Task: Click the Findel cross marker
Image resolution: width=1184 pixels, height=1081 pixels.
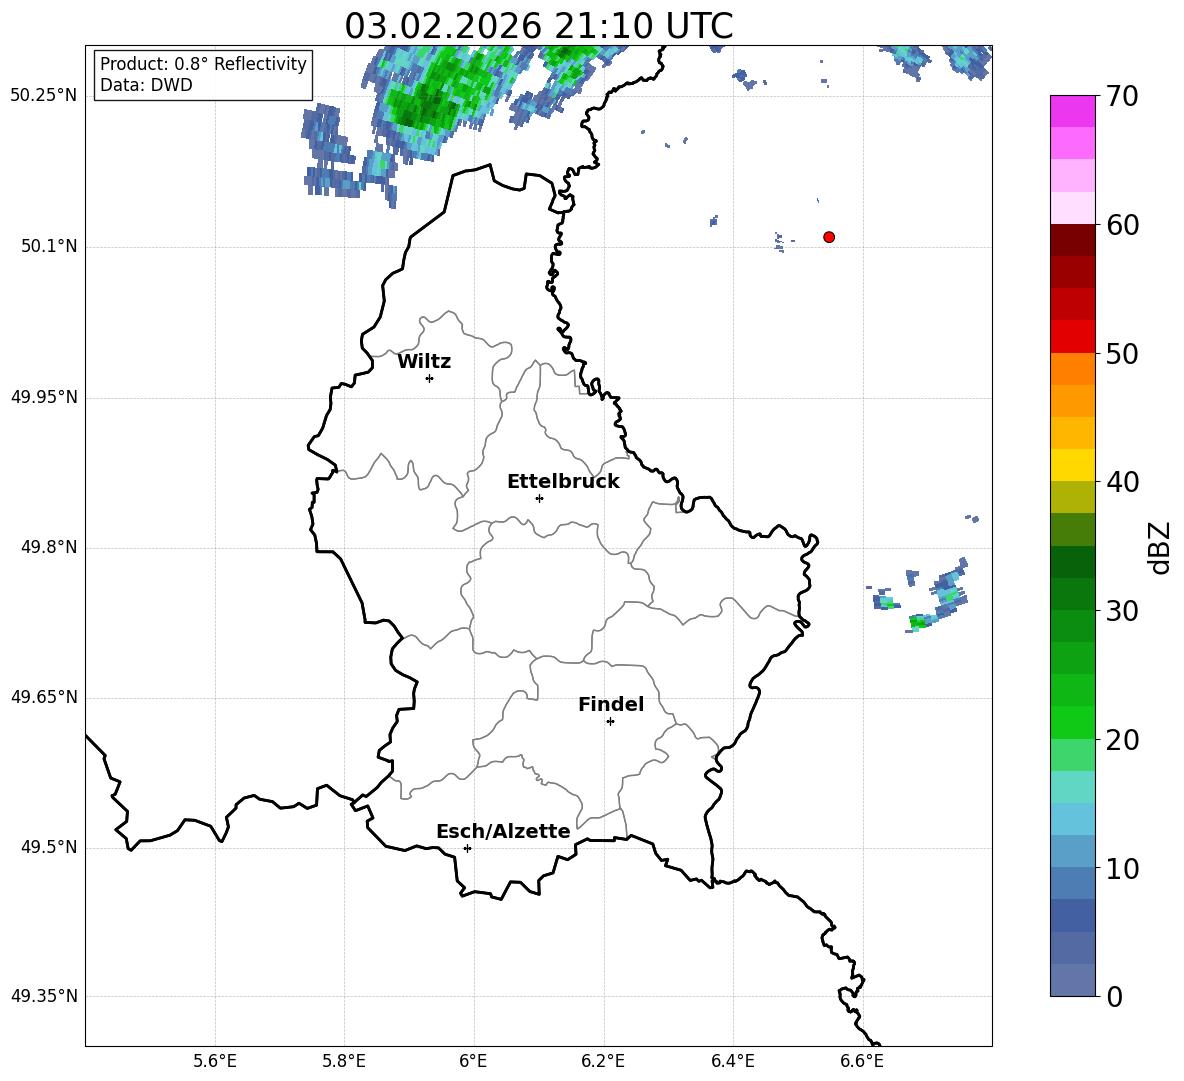Action: 610,722
